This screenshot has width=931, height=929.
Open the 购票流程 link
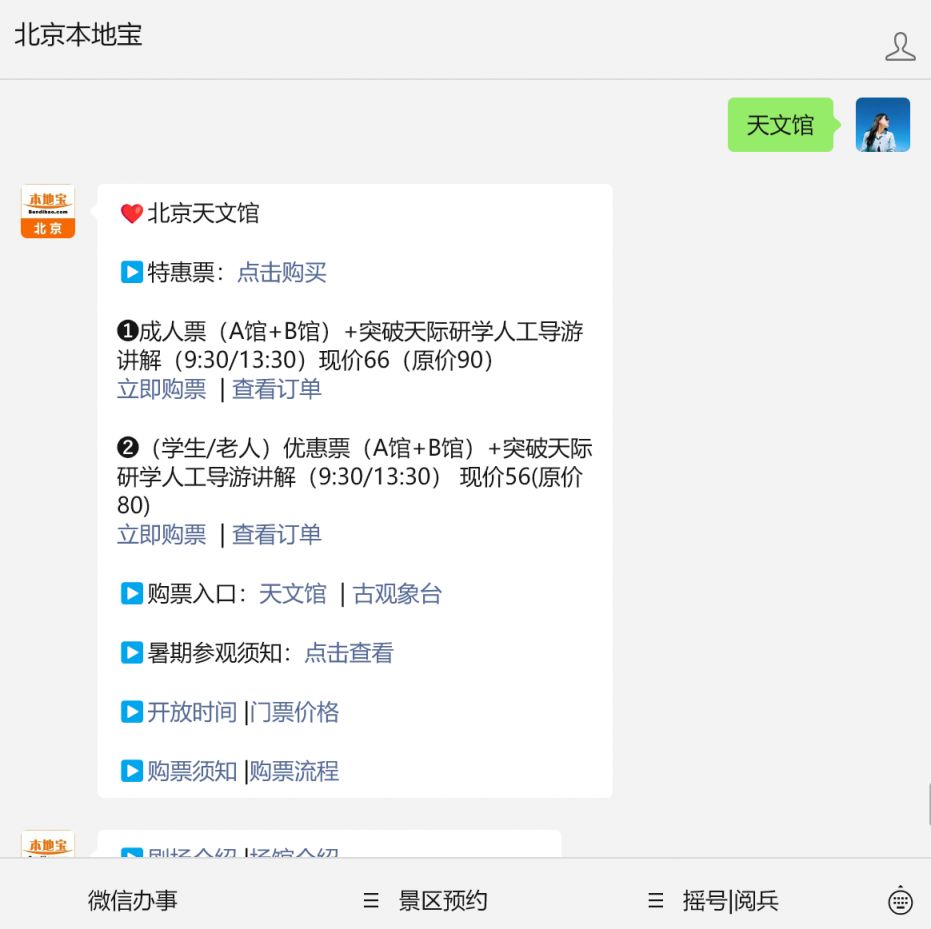pyautogui.click(x=295, y=771)
